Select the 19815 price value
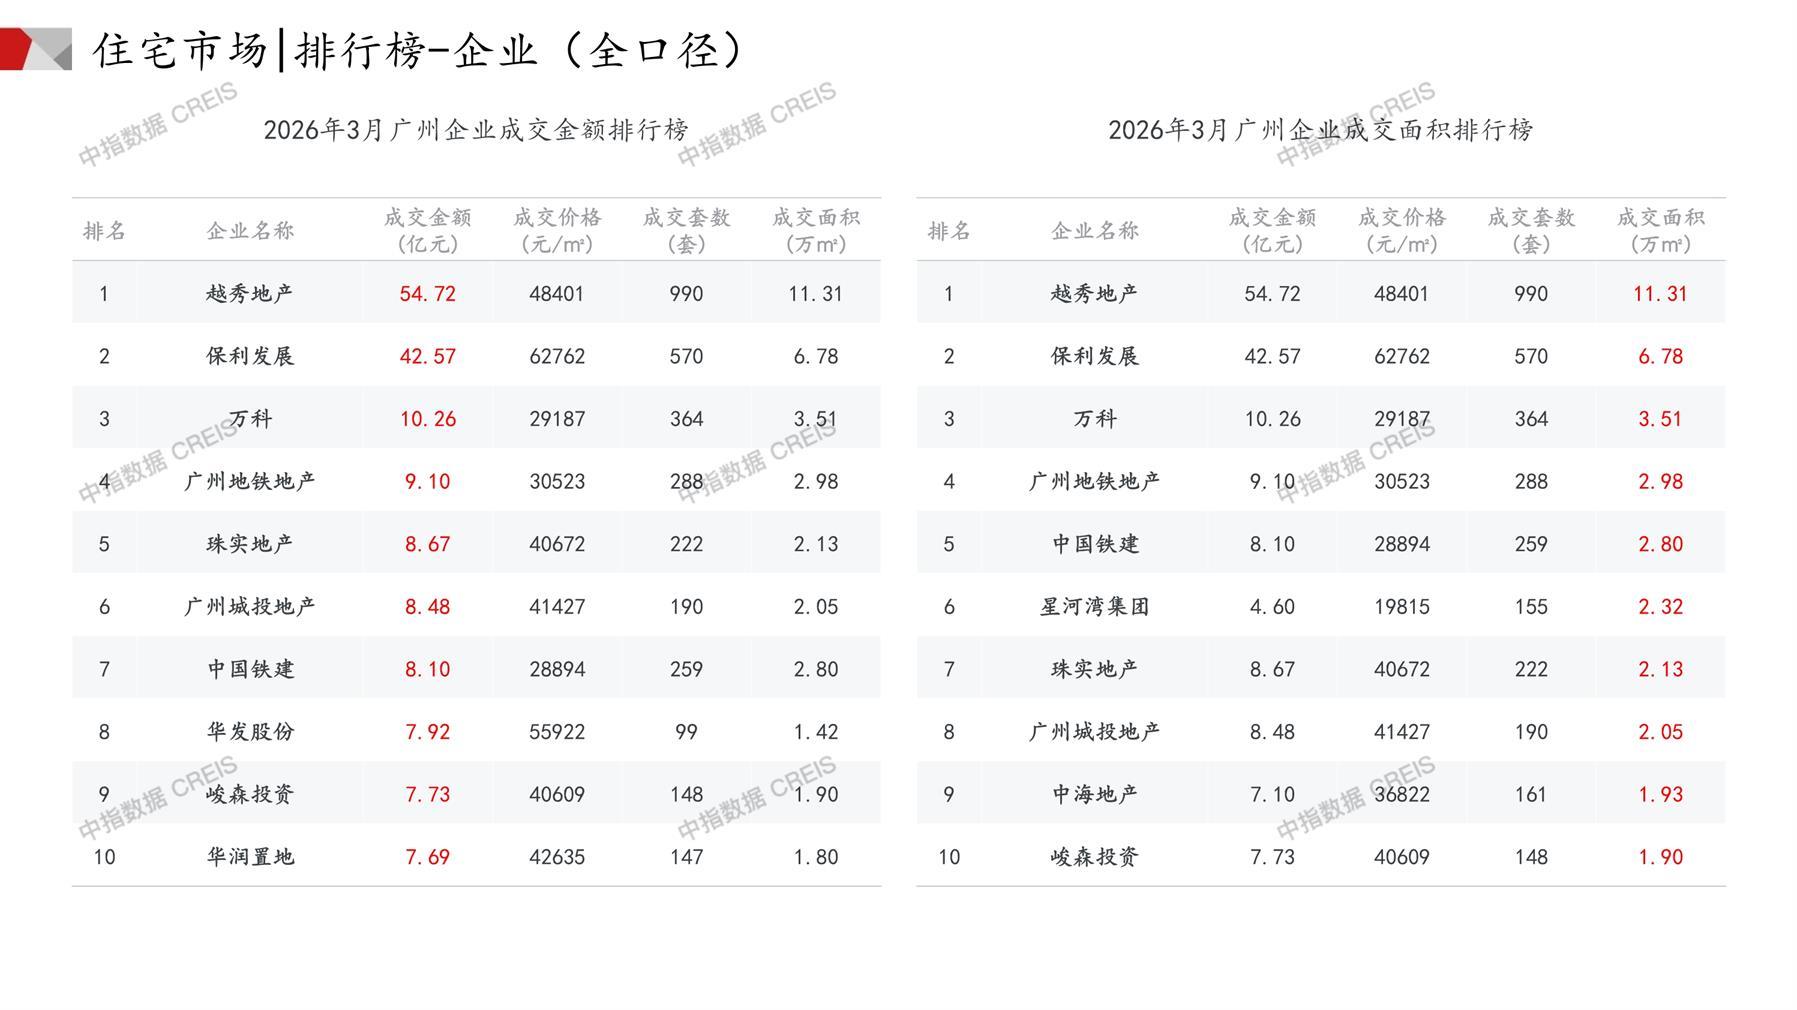 (x=1401, y=607)
